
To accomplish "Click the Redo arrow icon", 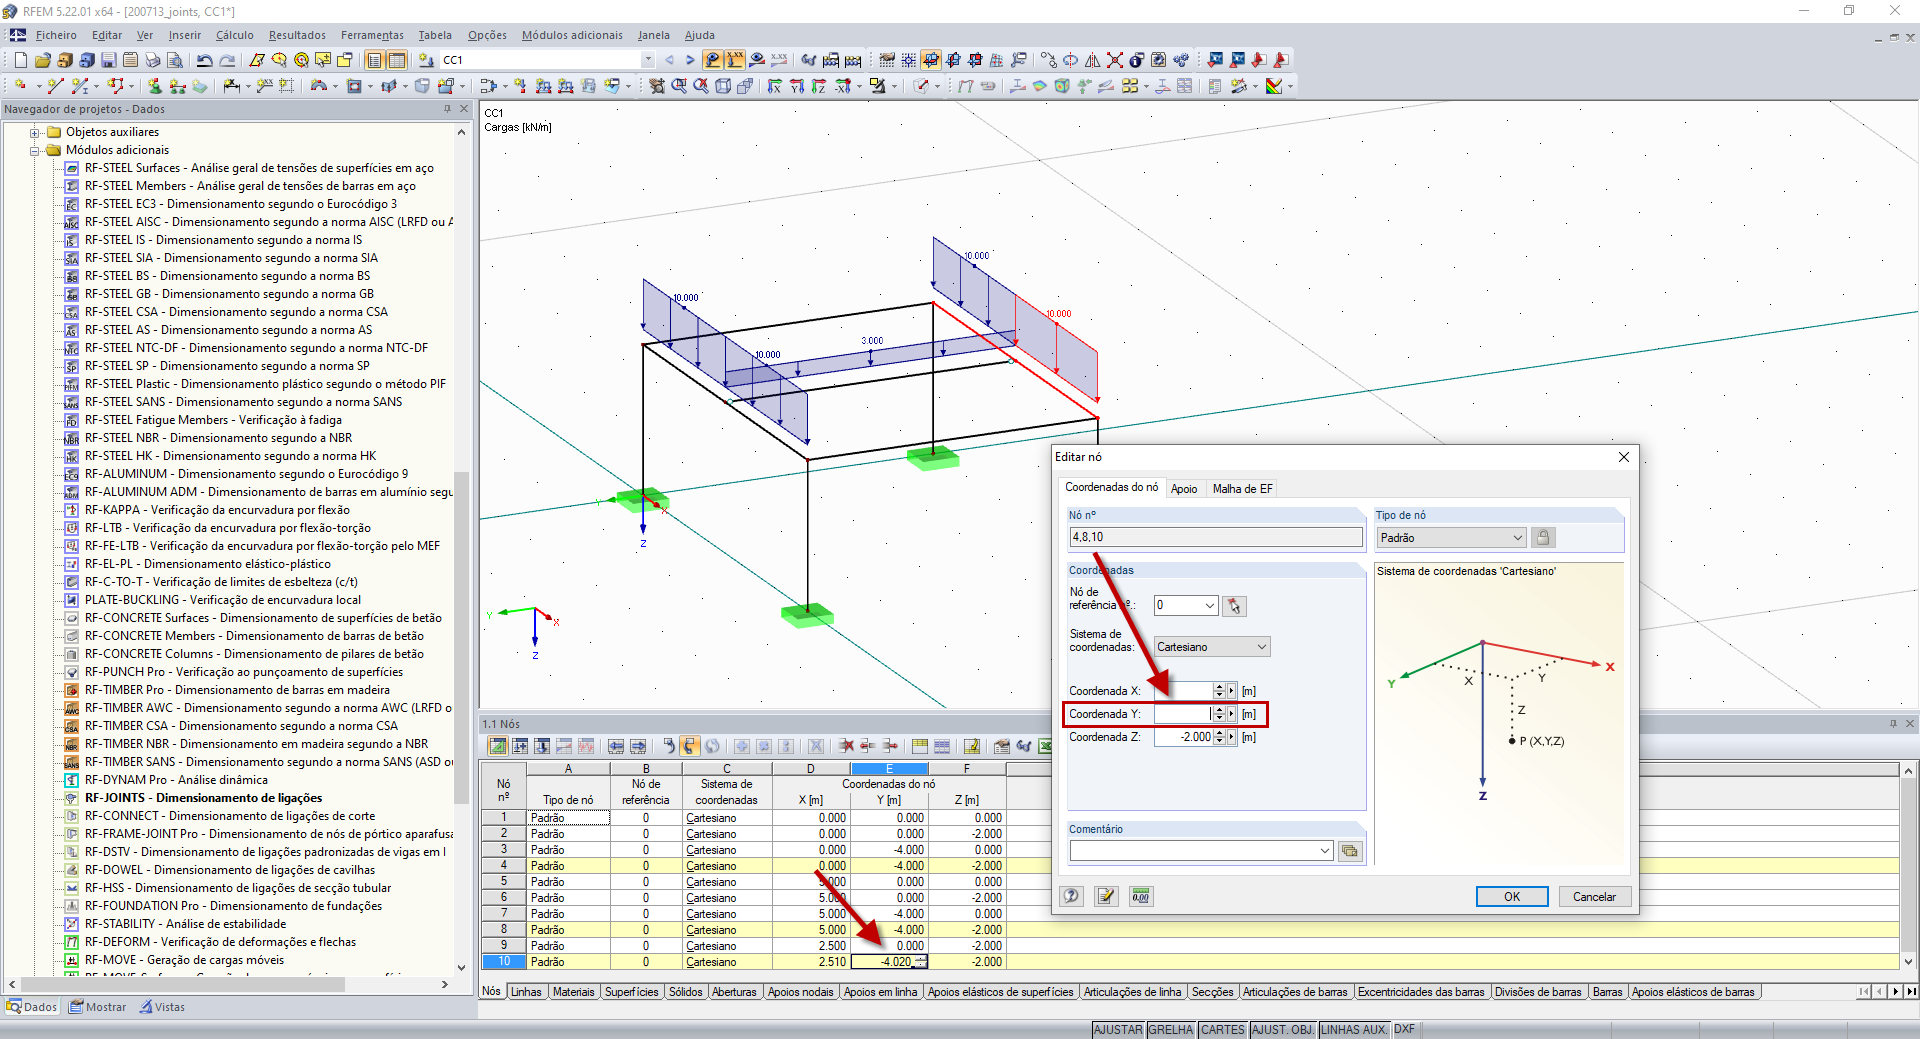I will (x=227, y=60).
